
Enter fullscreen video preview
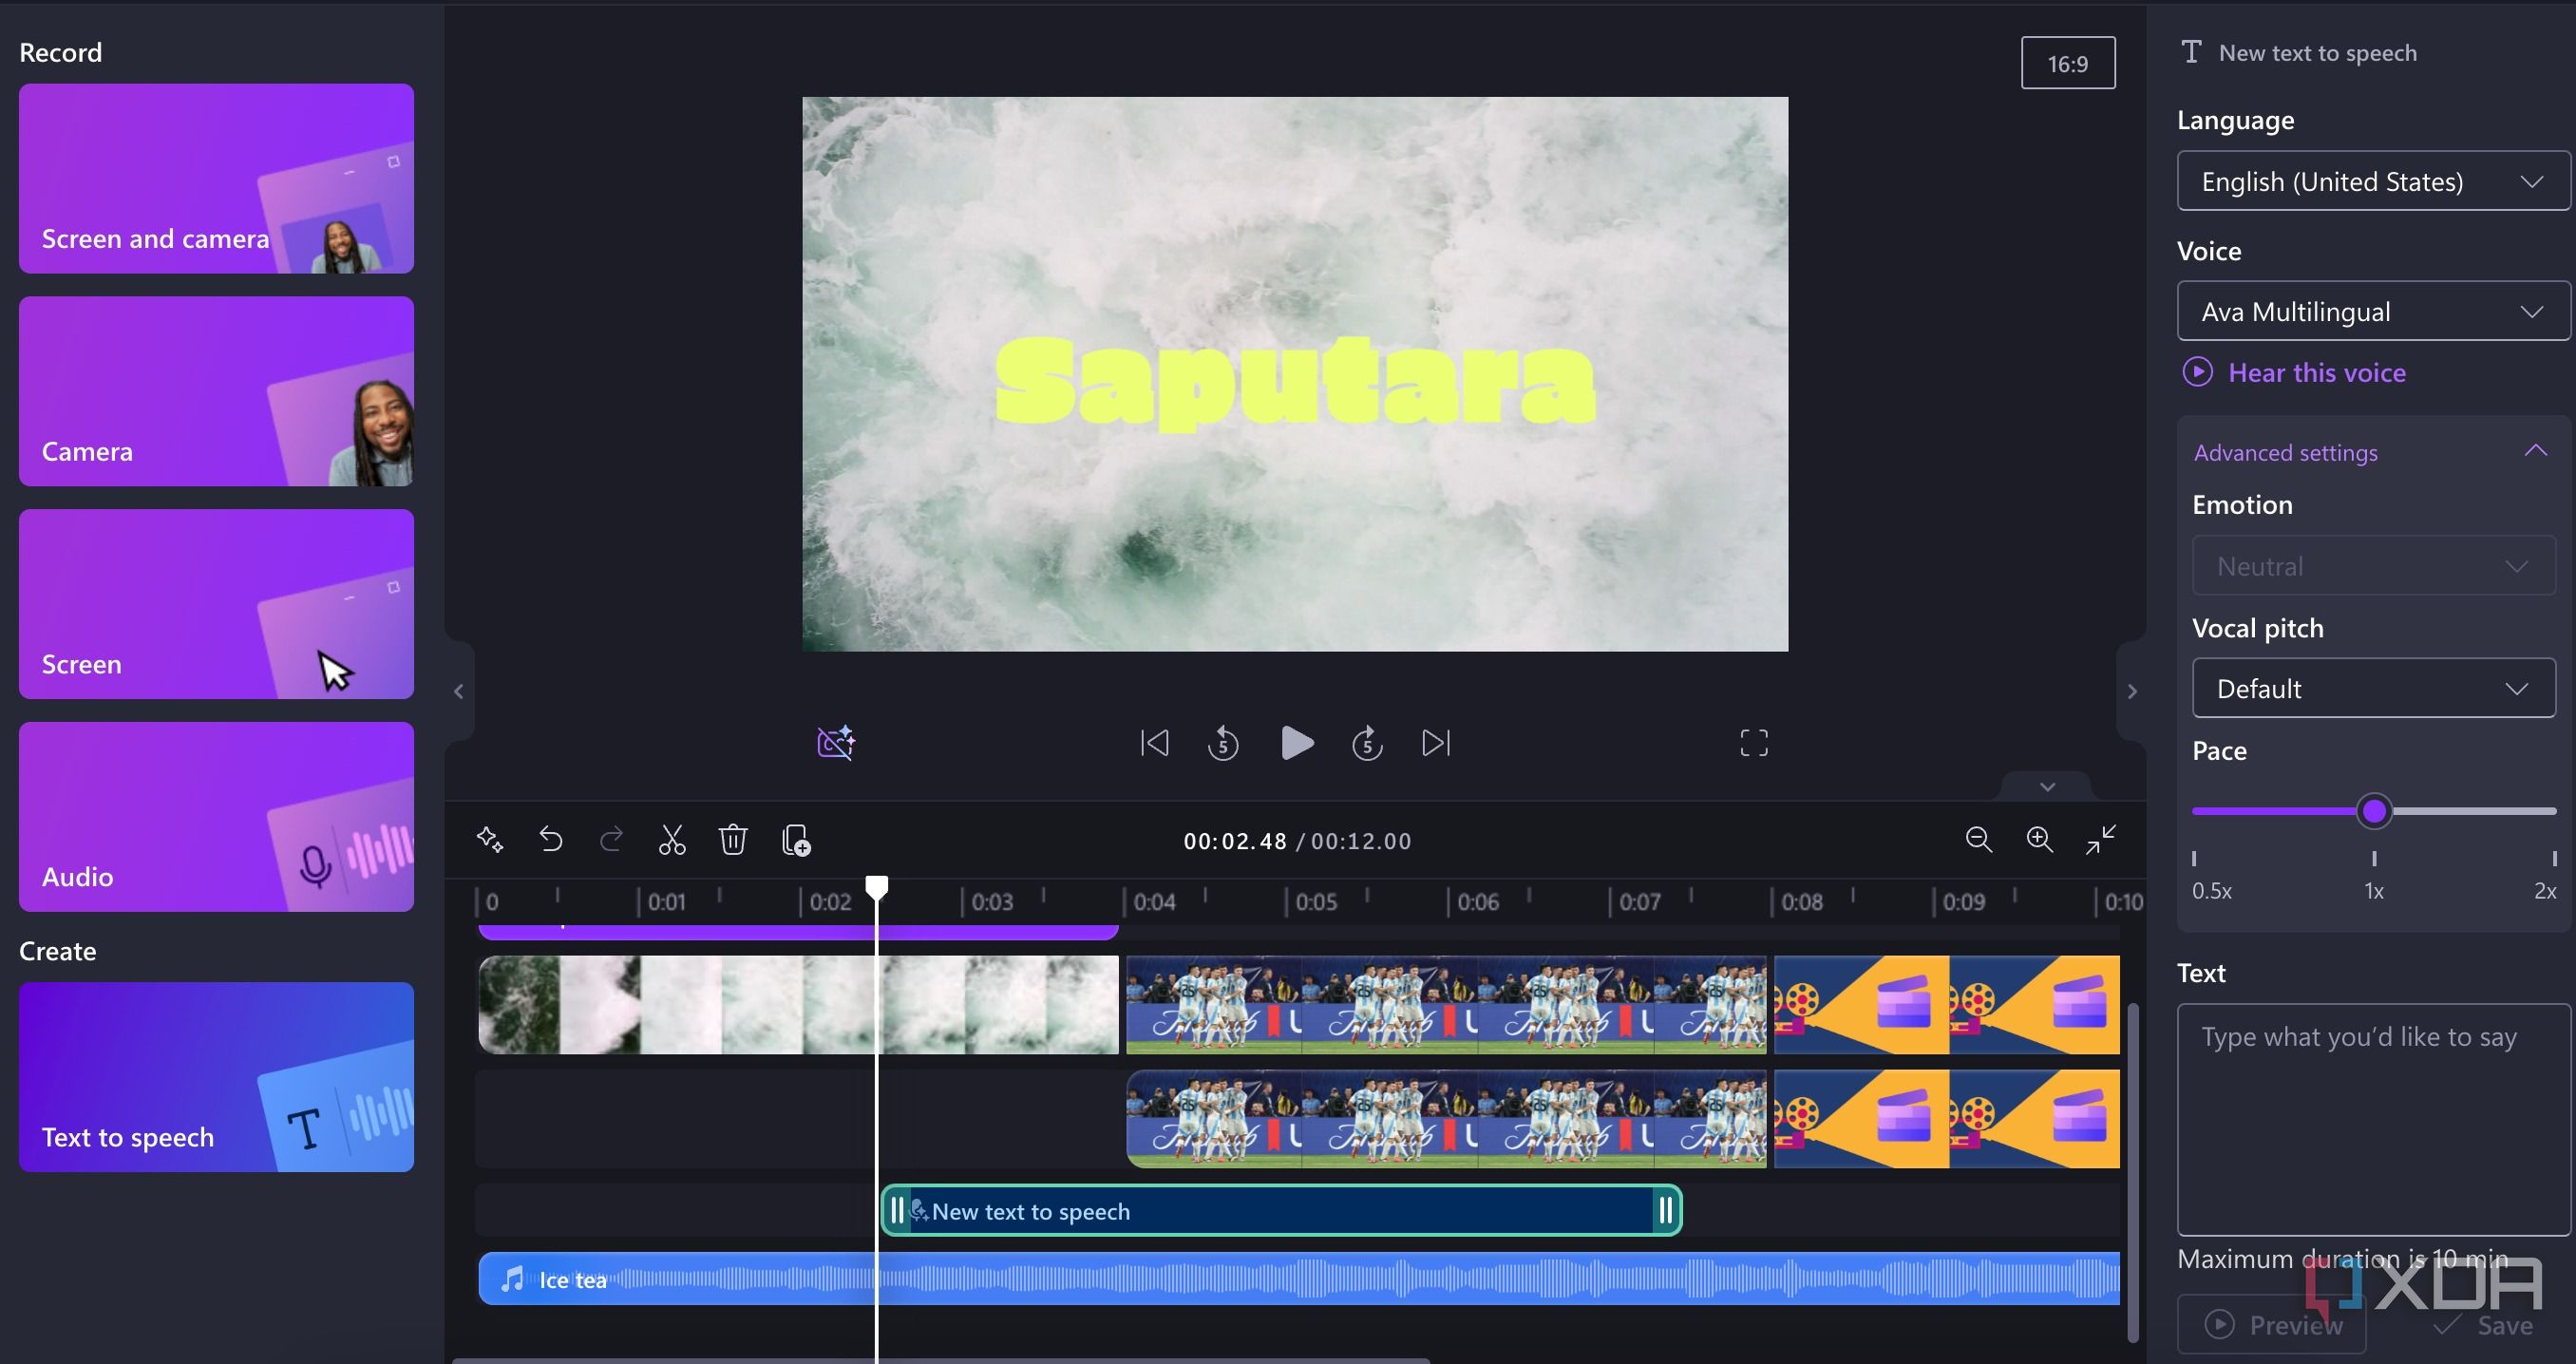click(x=1753, y=742)
